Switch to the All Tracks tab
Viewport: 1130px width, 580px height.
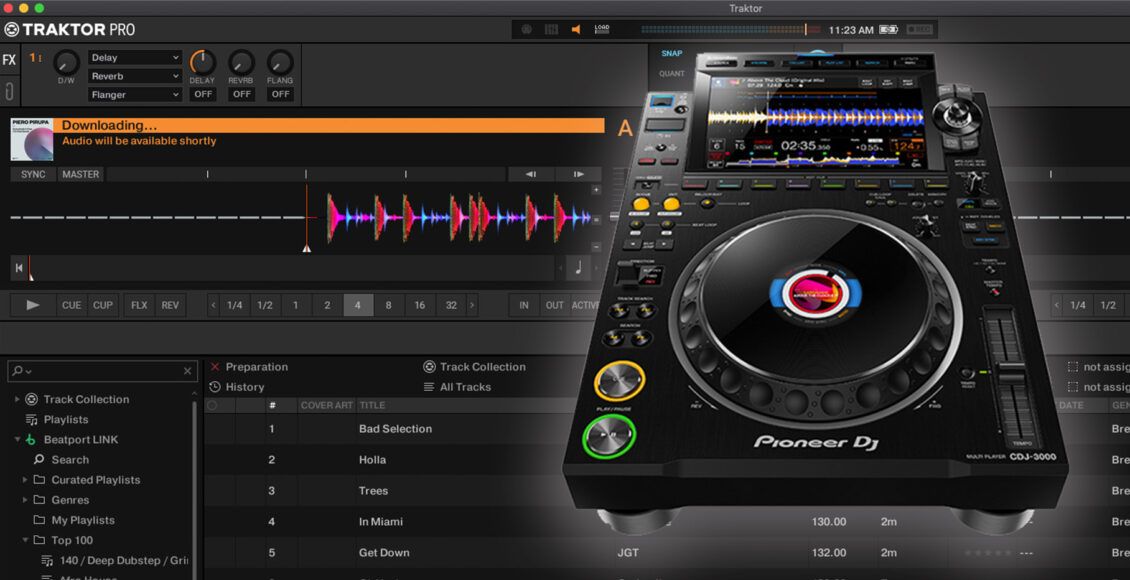[465, 387]
